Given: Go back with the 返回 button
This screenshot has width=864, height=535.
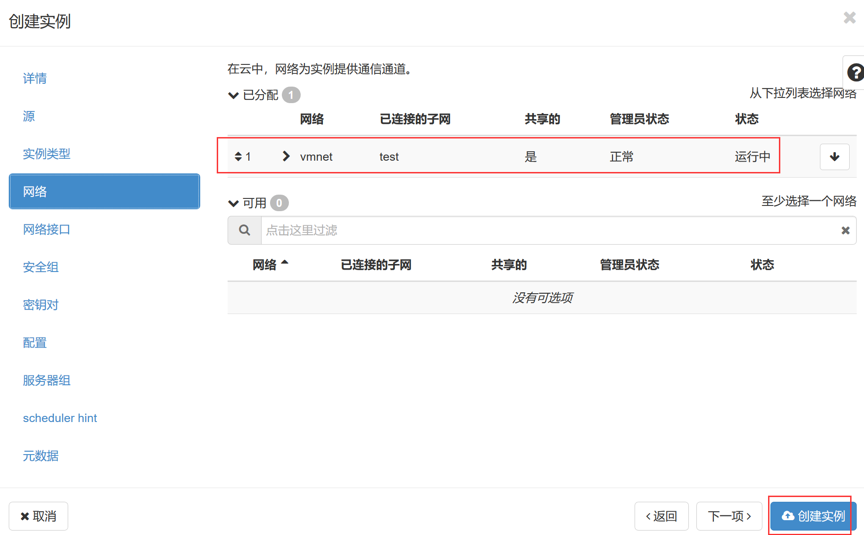Looking at the screenshot, I should (x=661, y=516).
